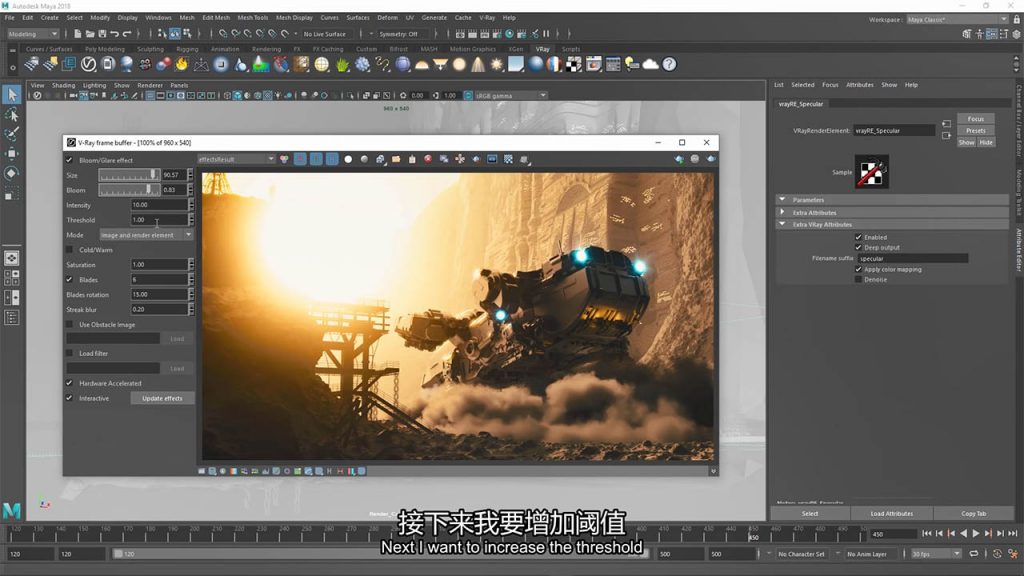Click the open folder icon in frame buffer toolbar
1024x576 pixels.
[396, 159]
